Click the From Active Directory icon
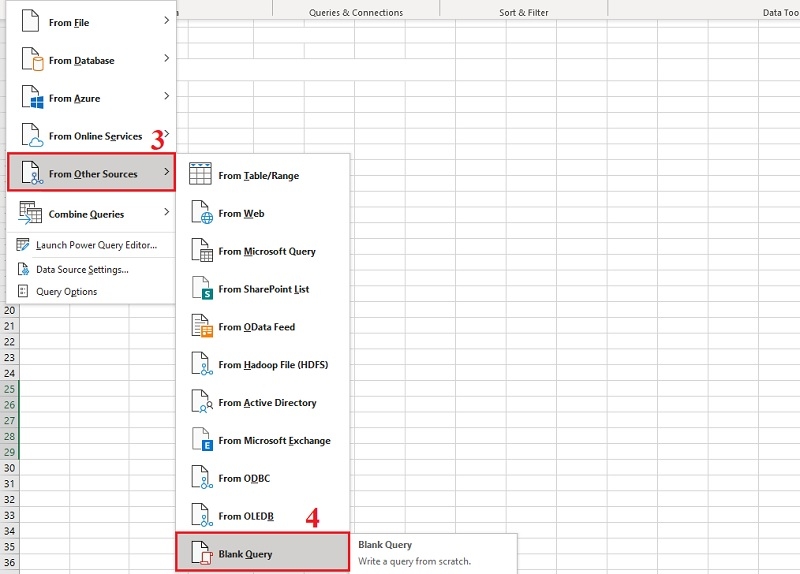 (202, 402)
